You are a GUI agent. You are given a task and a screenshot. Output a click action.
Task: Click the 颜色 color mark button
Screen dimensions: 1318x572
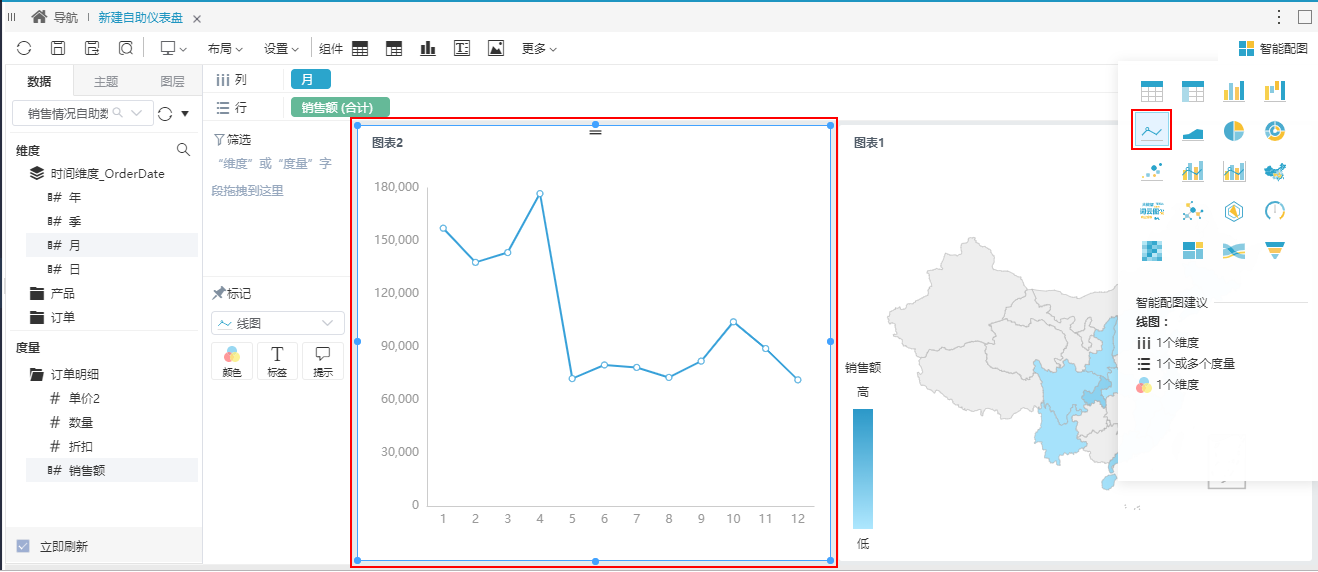pos(232,361)
